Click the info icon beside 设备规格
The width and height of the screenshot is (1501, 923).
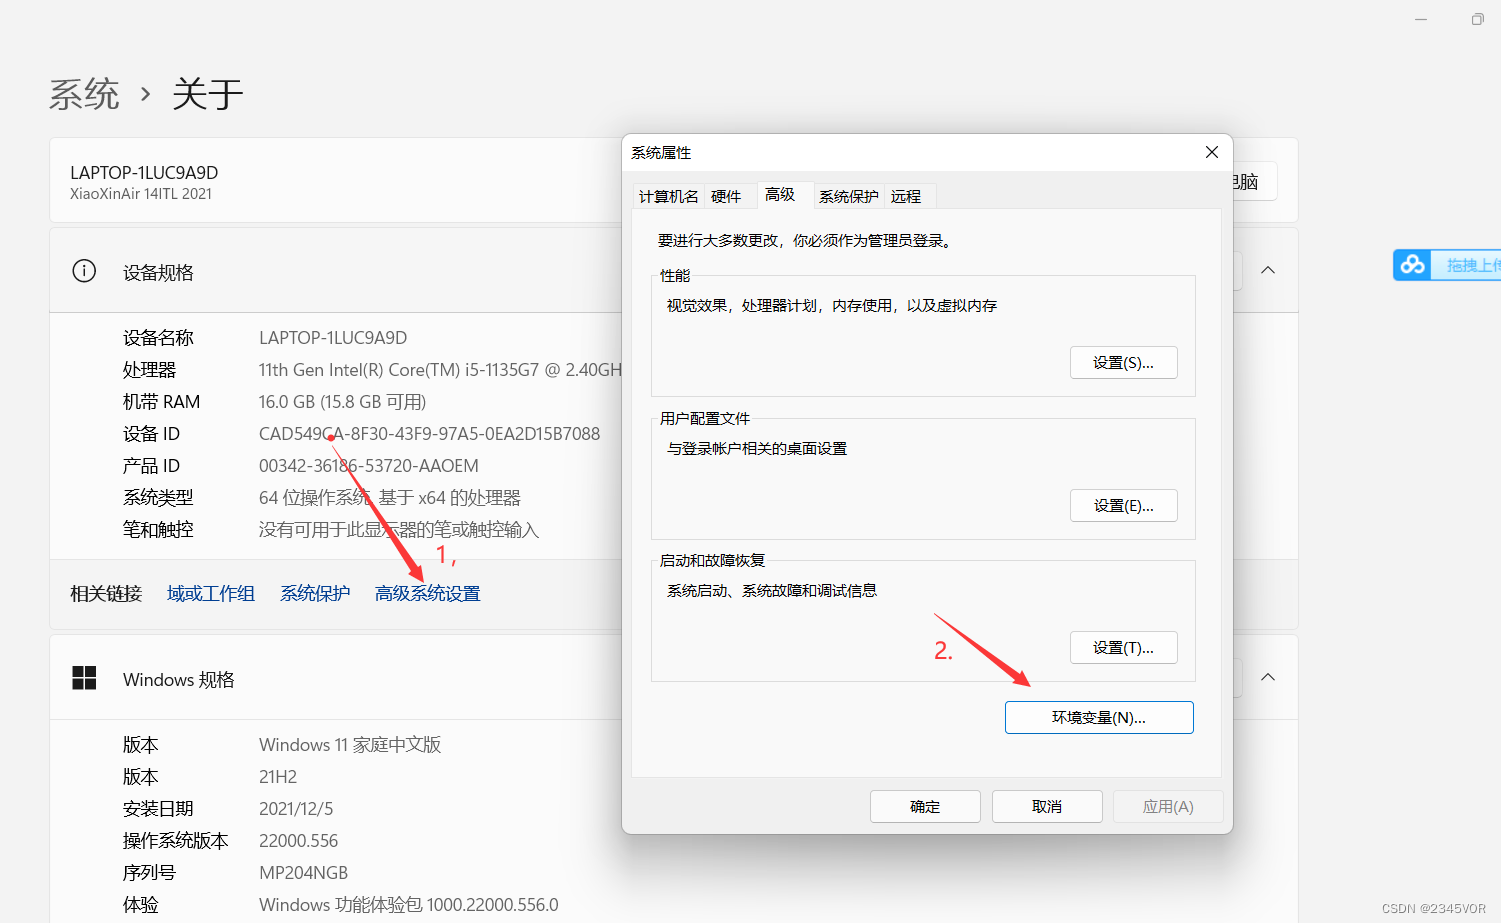[84, 271]
